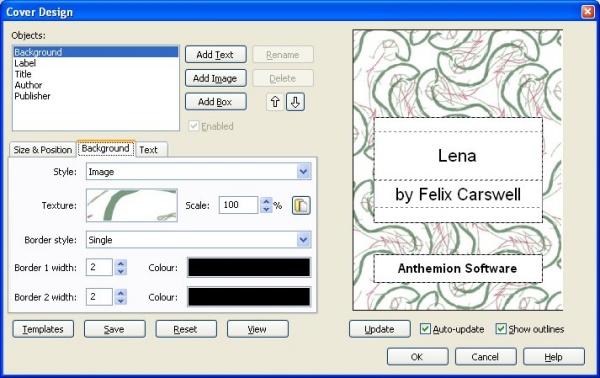Disable the Show outlines checkbox
The height and width of the screenshot is (378, 600).
click(x=501, y=329)
